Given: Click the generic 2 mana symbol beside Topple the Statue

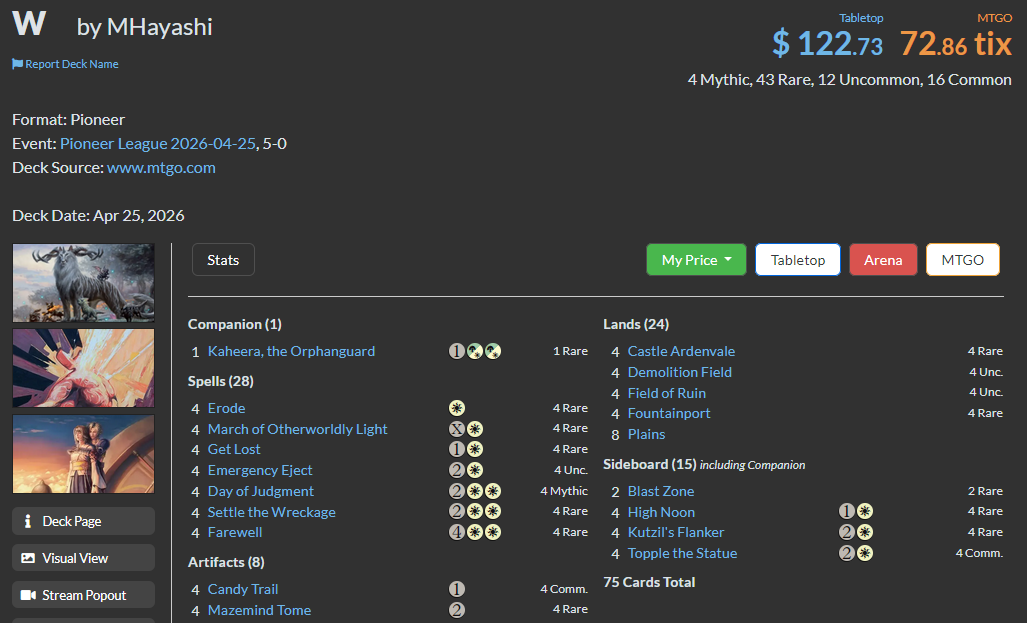Looking at the screenshot, I should (847, 553).
